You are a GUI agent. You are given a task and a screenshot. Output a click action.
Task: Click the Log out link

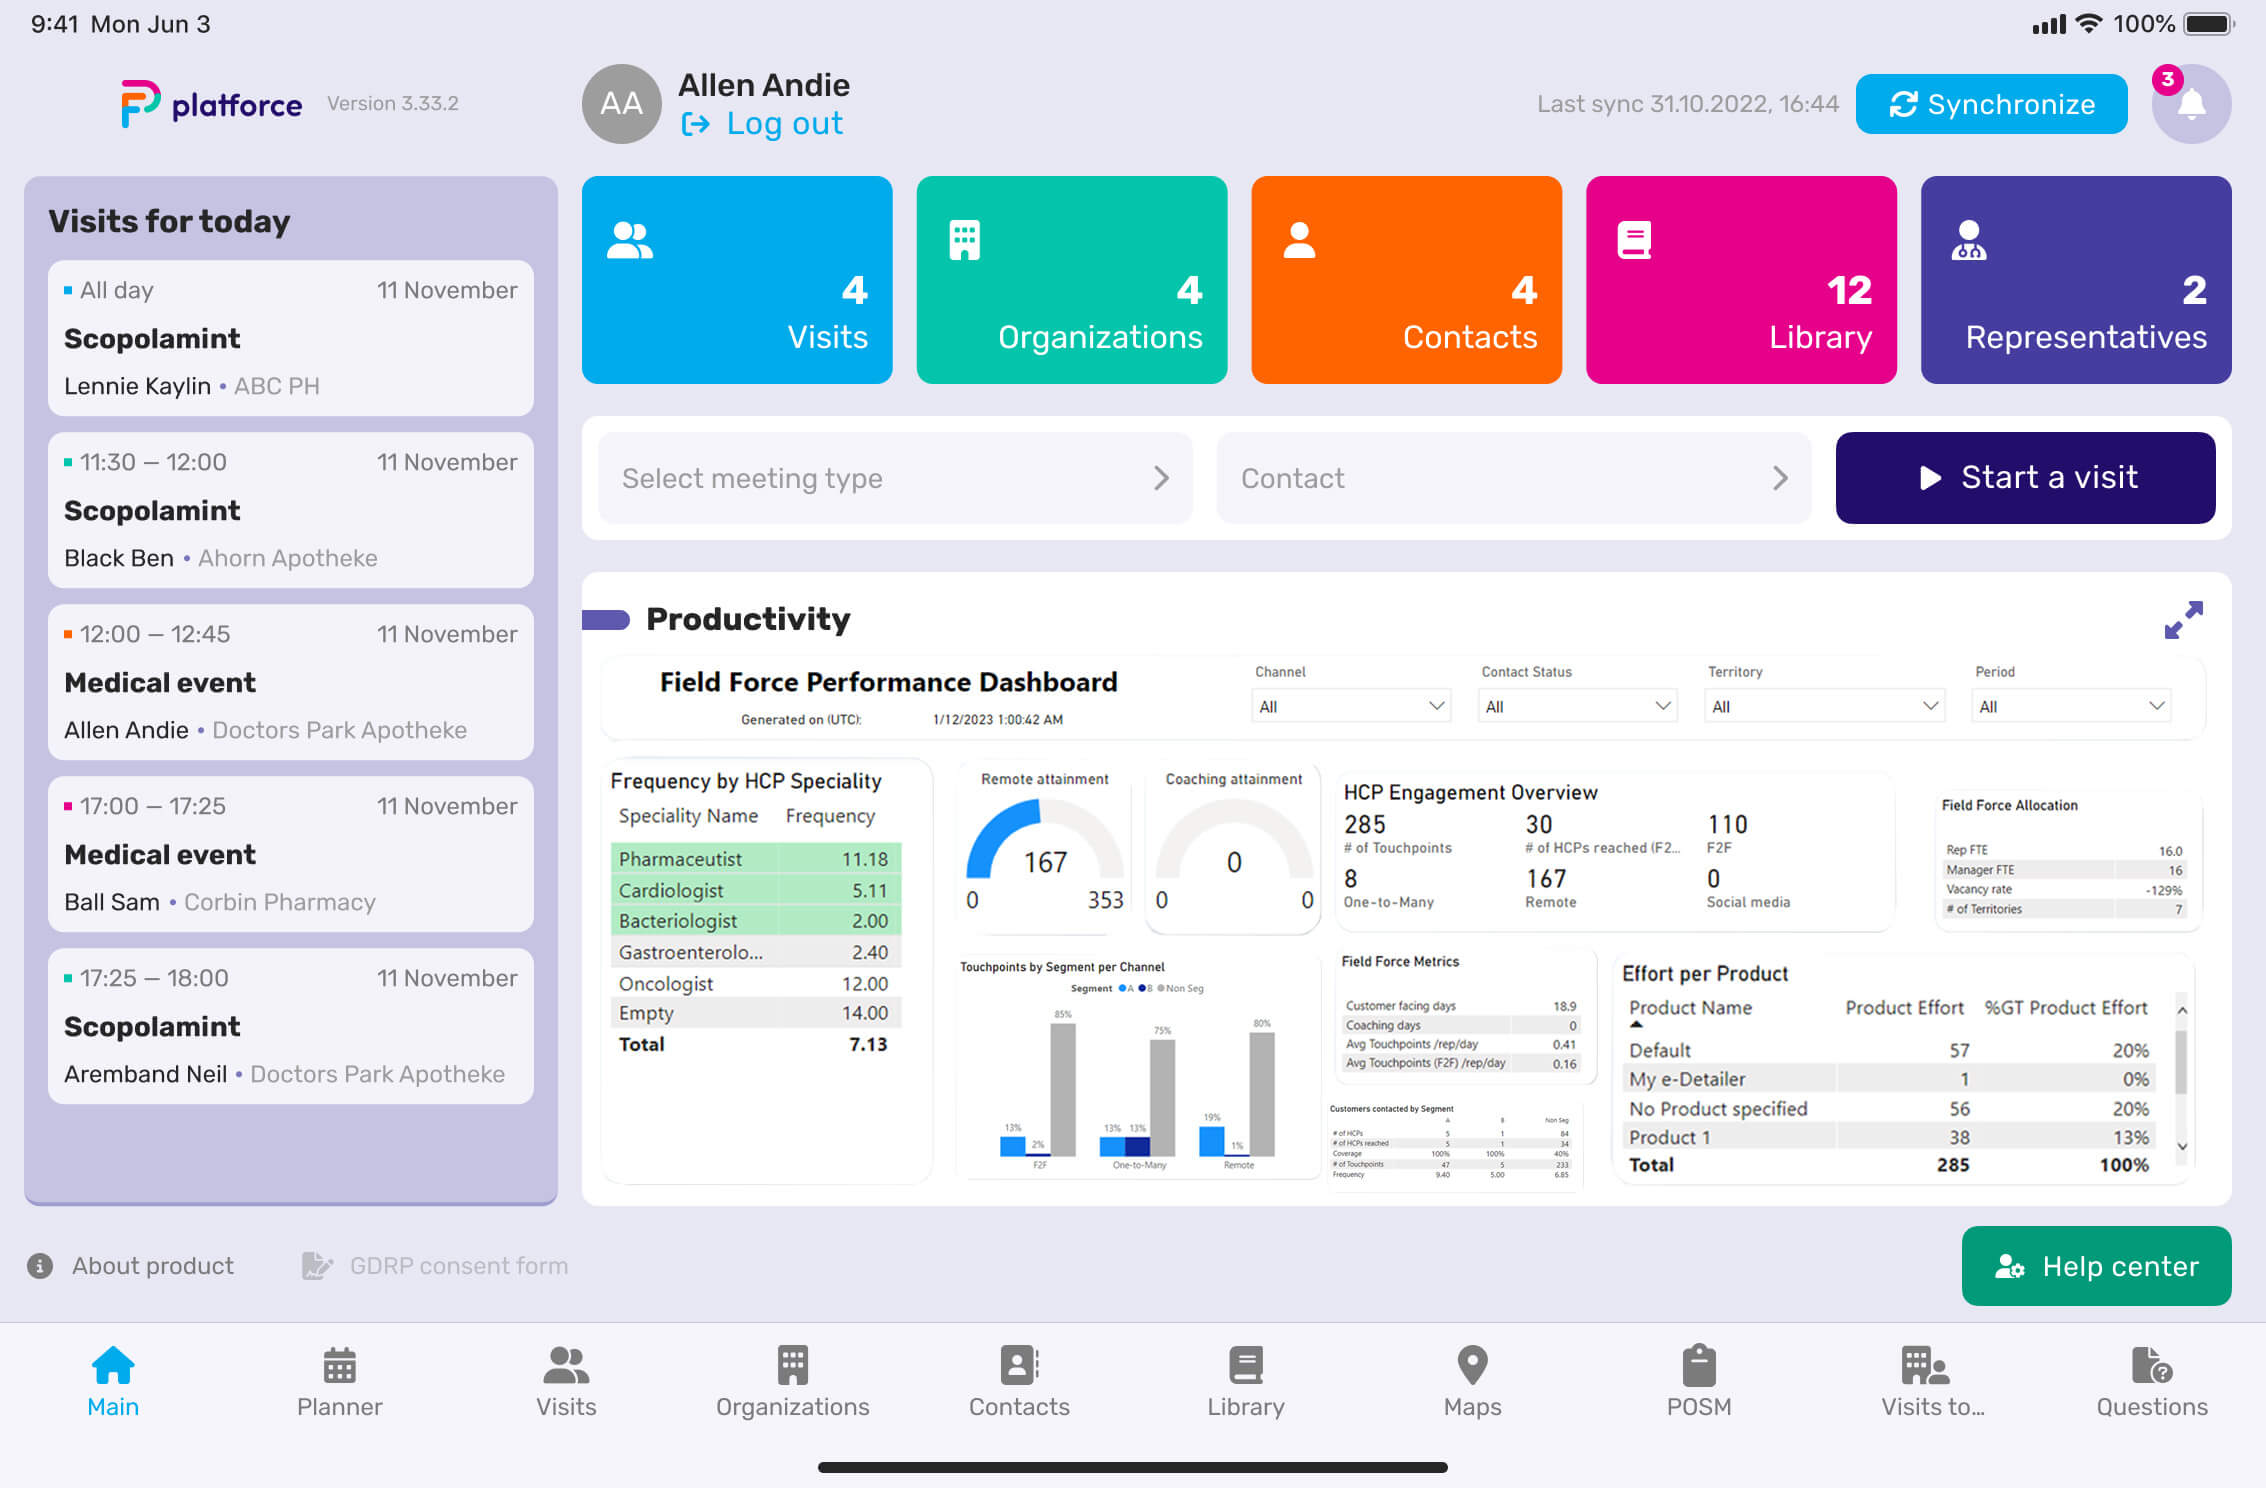tap(763, 124)
